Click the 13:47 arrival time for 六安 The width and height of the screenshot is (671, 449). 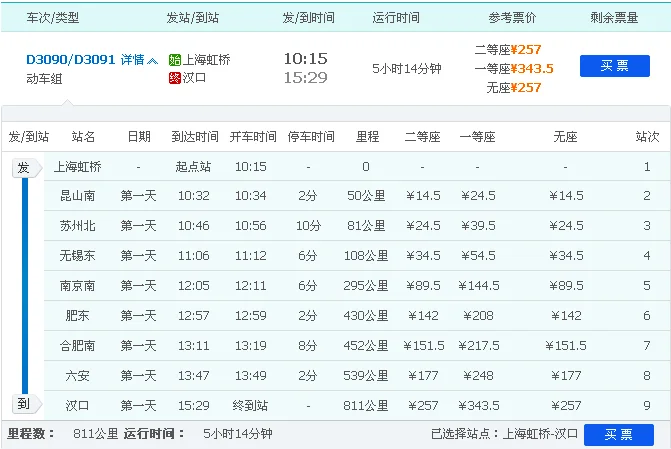(193, 375)
